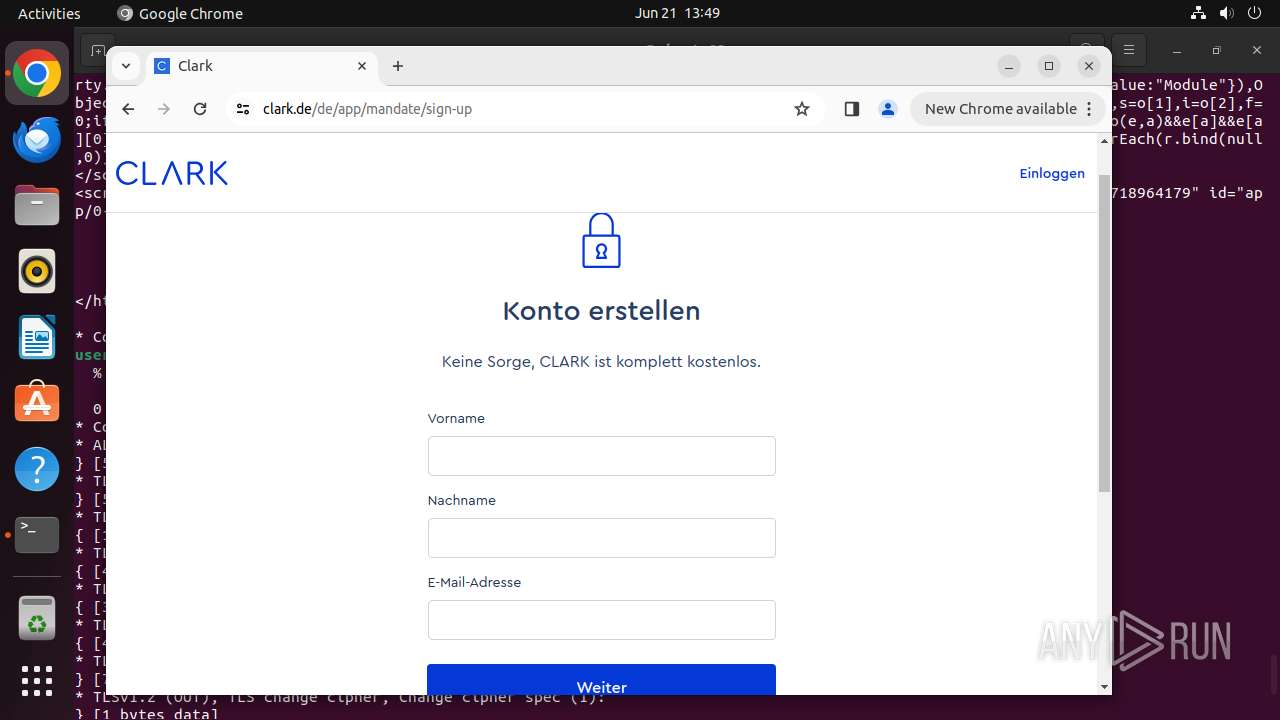The height and width of the screenshot is (720, 1280).
Task: Click the Weiter button
Action: coord(601,680)
